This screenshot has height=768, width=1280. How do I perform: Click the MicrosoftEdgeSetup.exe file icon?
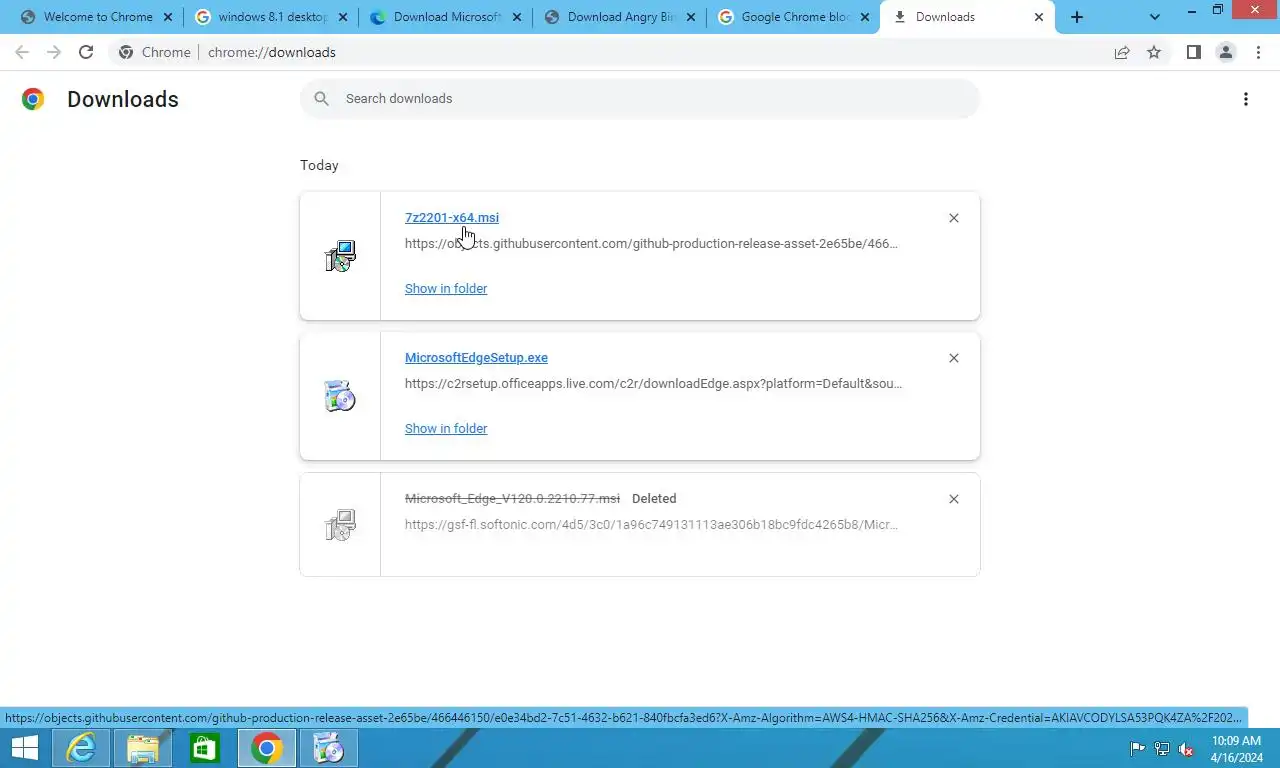click(340, 396)
